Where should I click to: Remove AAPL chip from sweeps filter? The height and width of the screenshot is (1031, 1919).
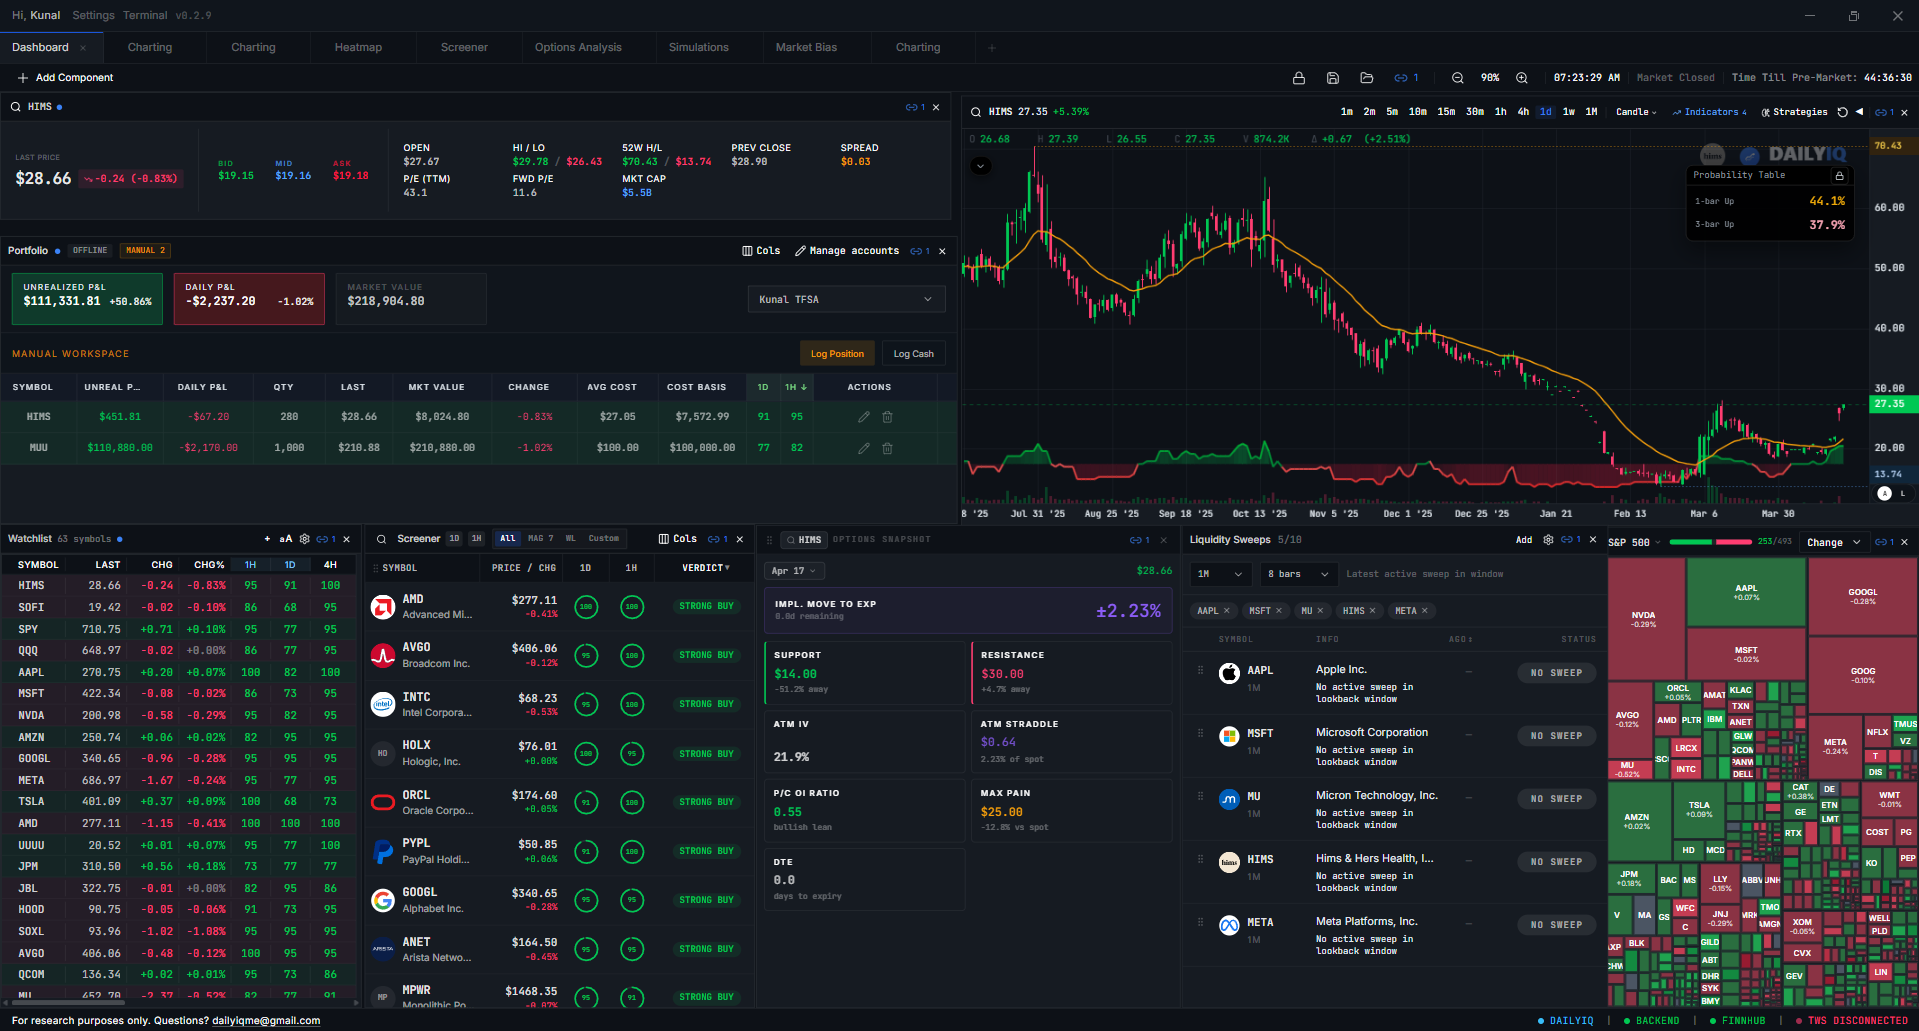(x=1227, y=611)
